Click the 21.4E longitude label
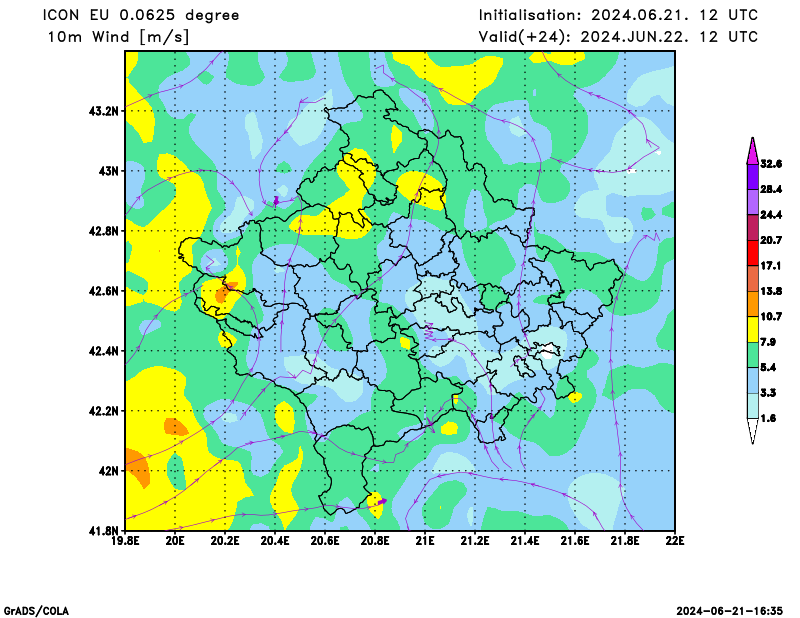800x618 pixels. point(525,541)
